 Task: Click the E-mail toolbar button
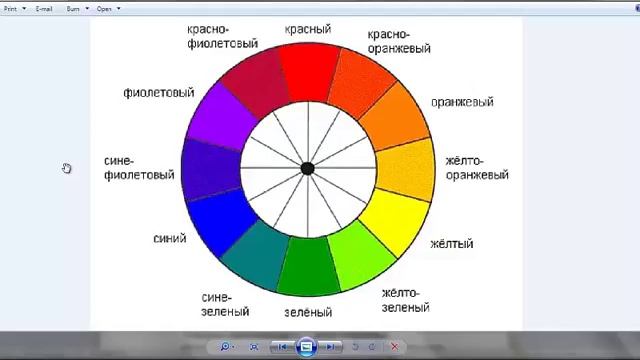[44, 9]
